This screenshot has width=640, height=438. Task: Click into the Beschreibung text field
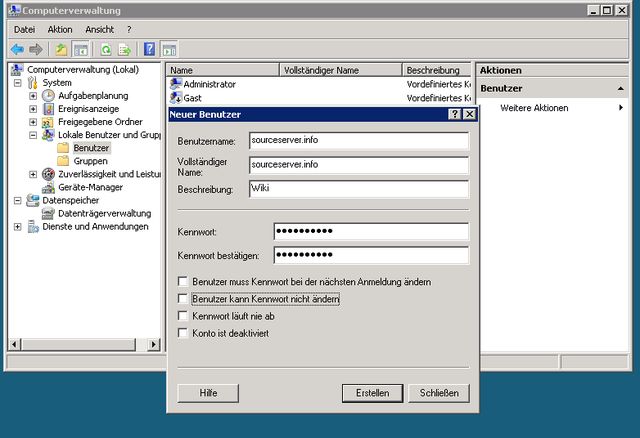(359, 188)
